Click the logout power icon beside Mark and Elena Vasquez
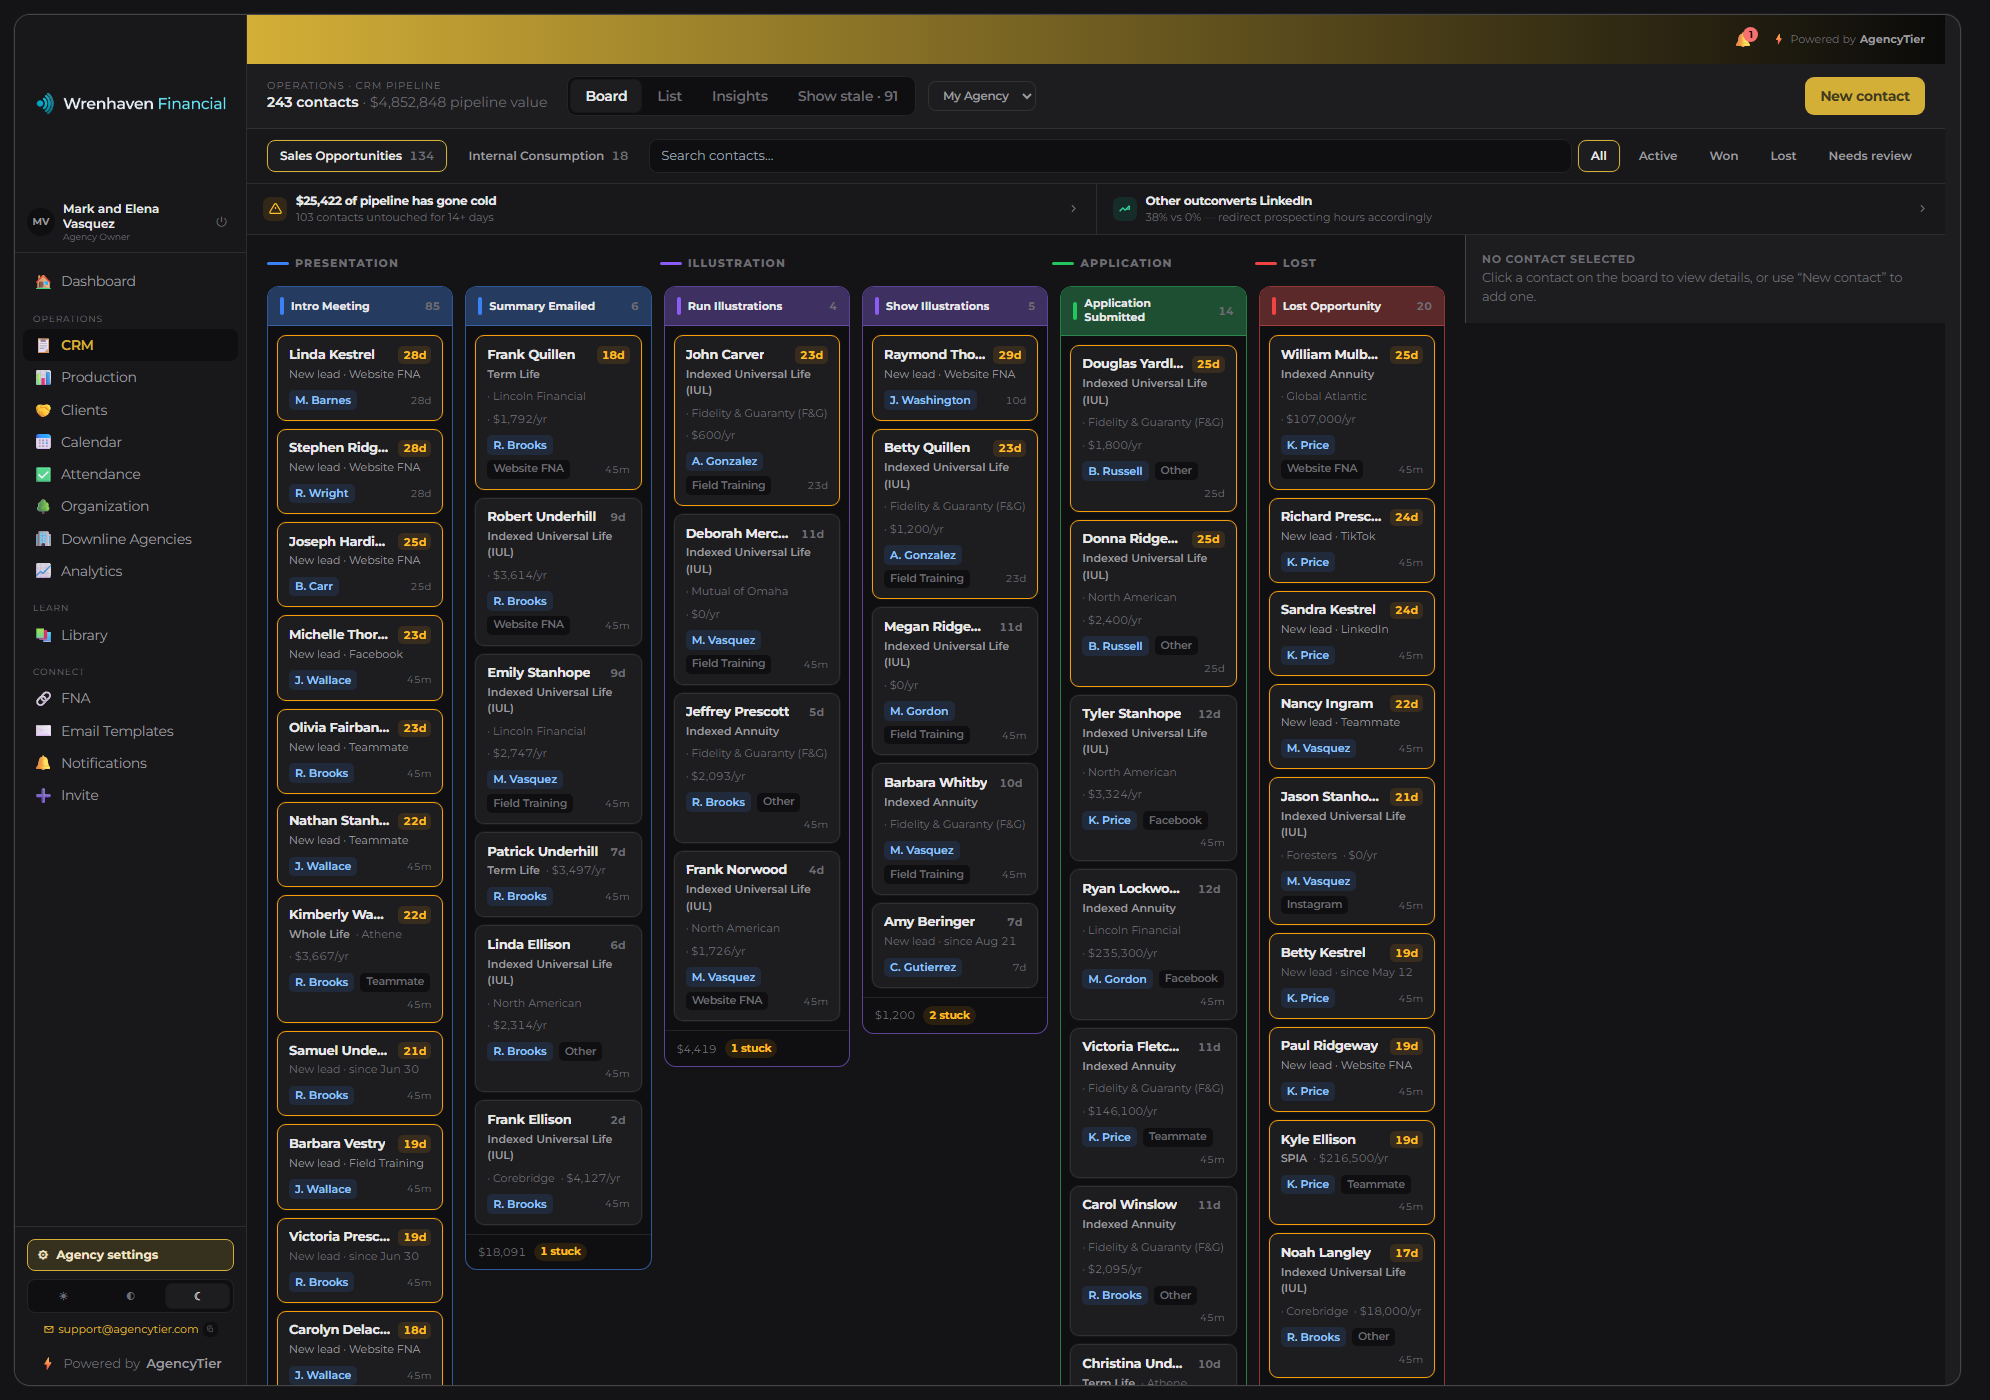 click(222, 222)
